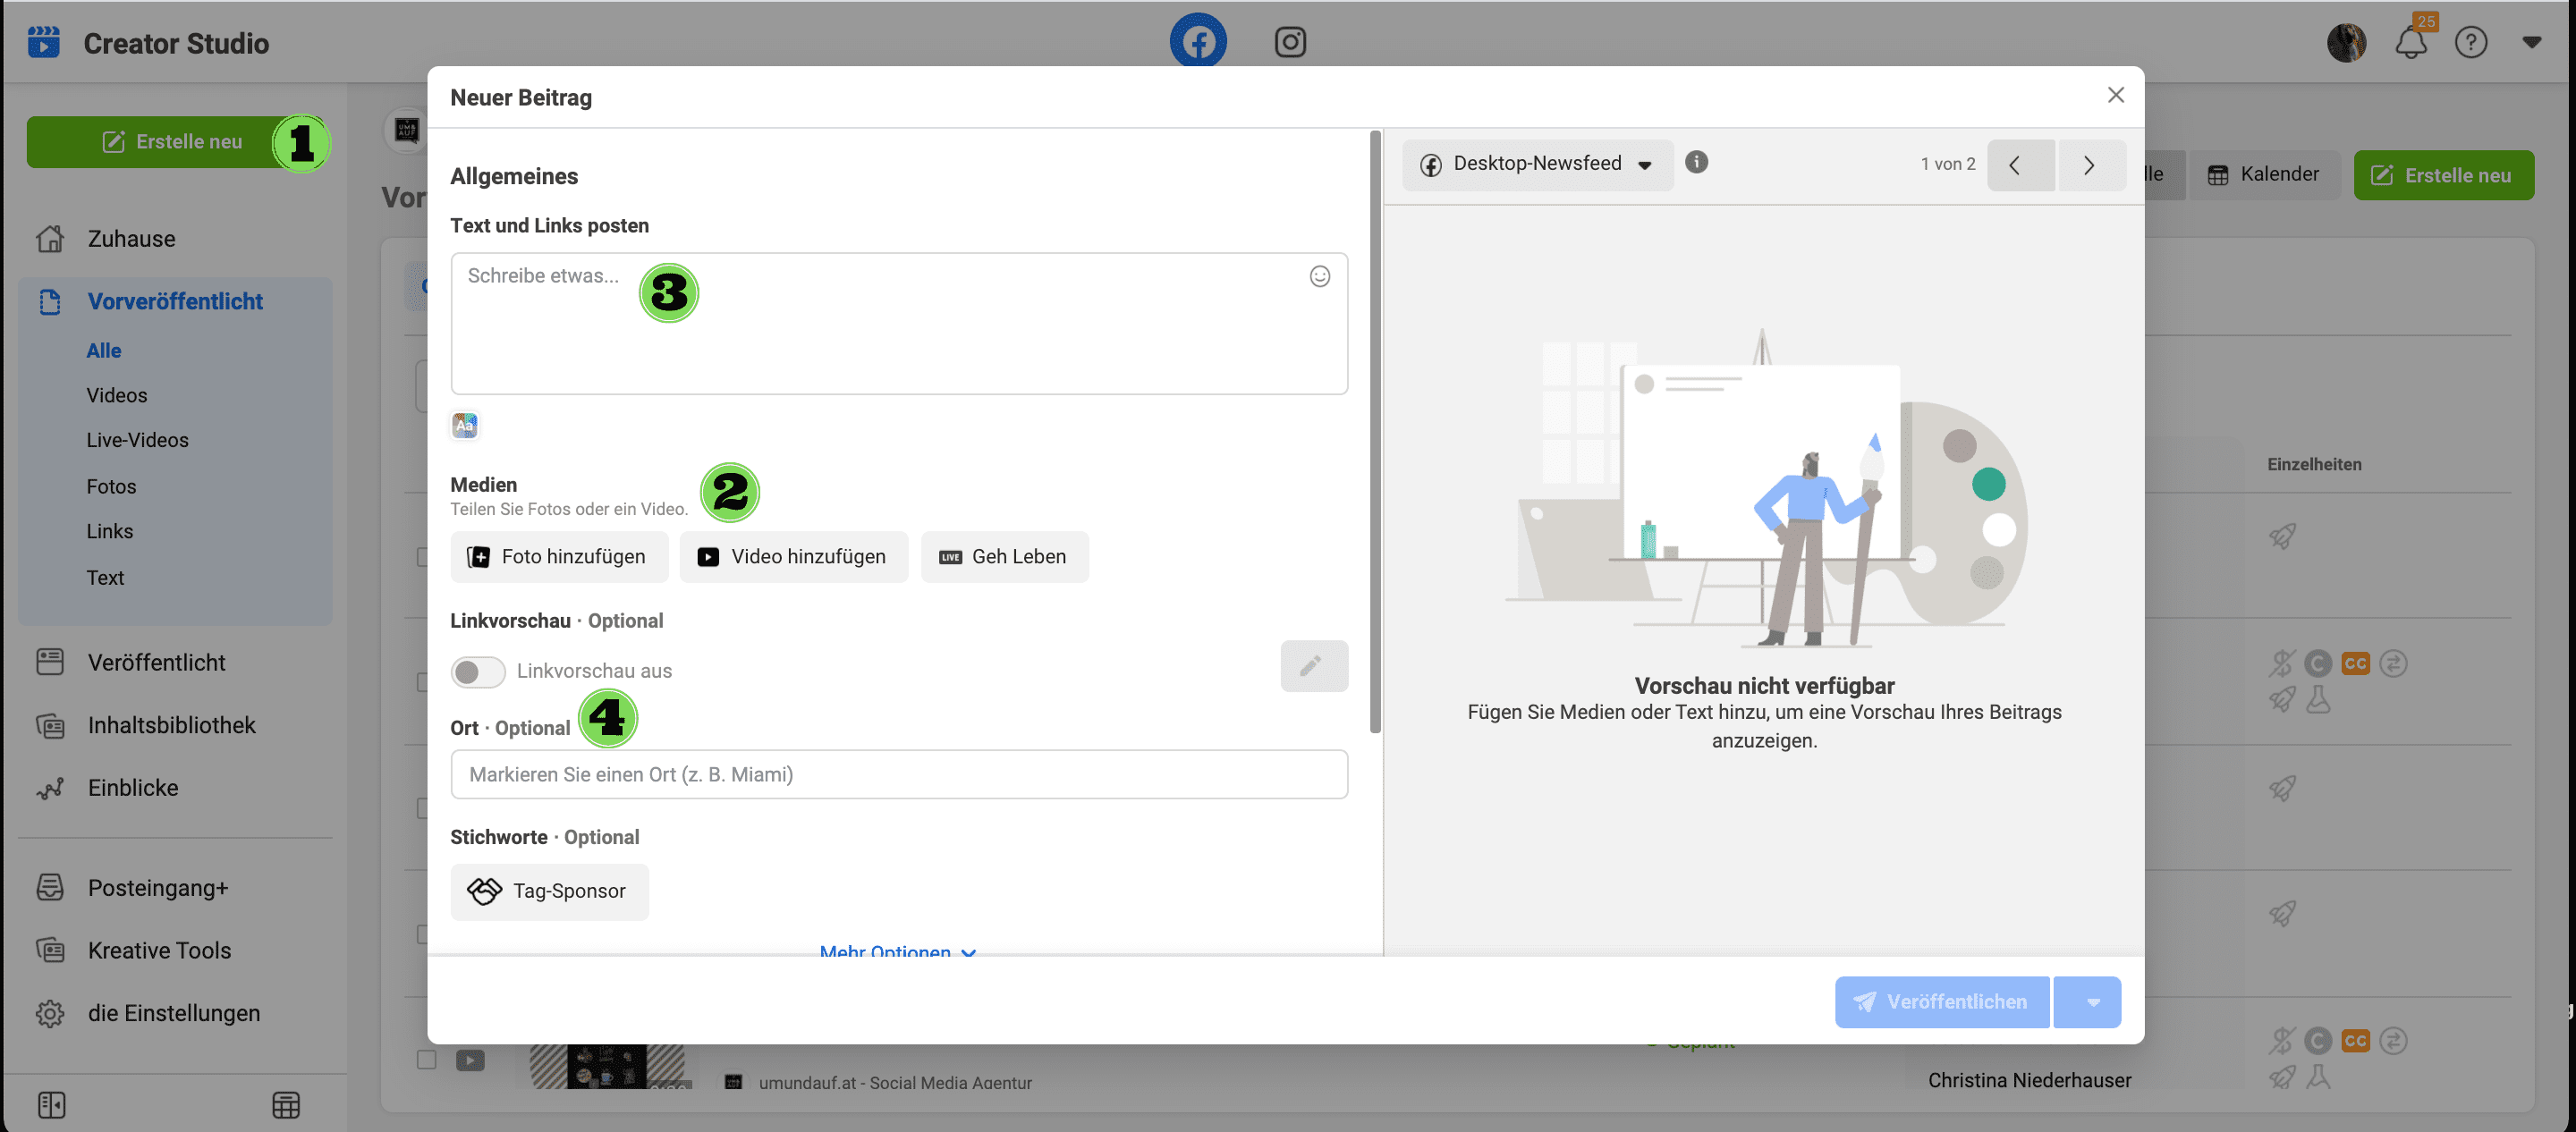Open the notifications bell

(x=2411, y=43)
